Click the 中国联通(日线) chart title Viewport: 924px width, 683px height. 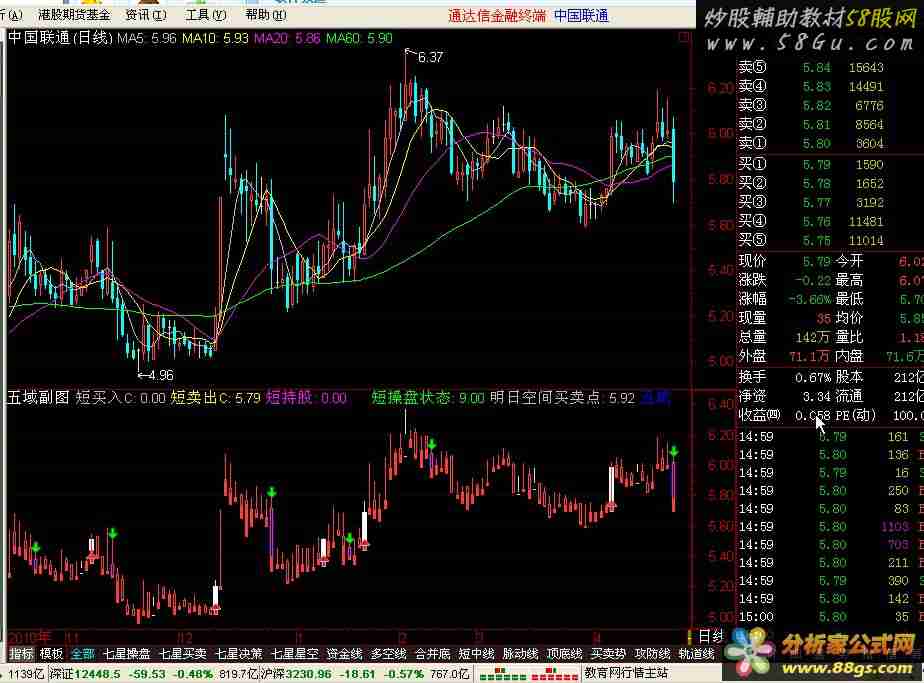[x=60, y=38]
